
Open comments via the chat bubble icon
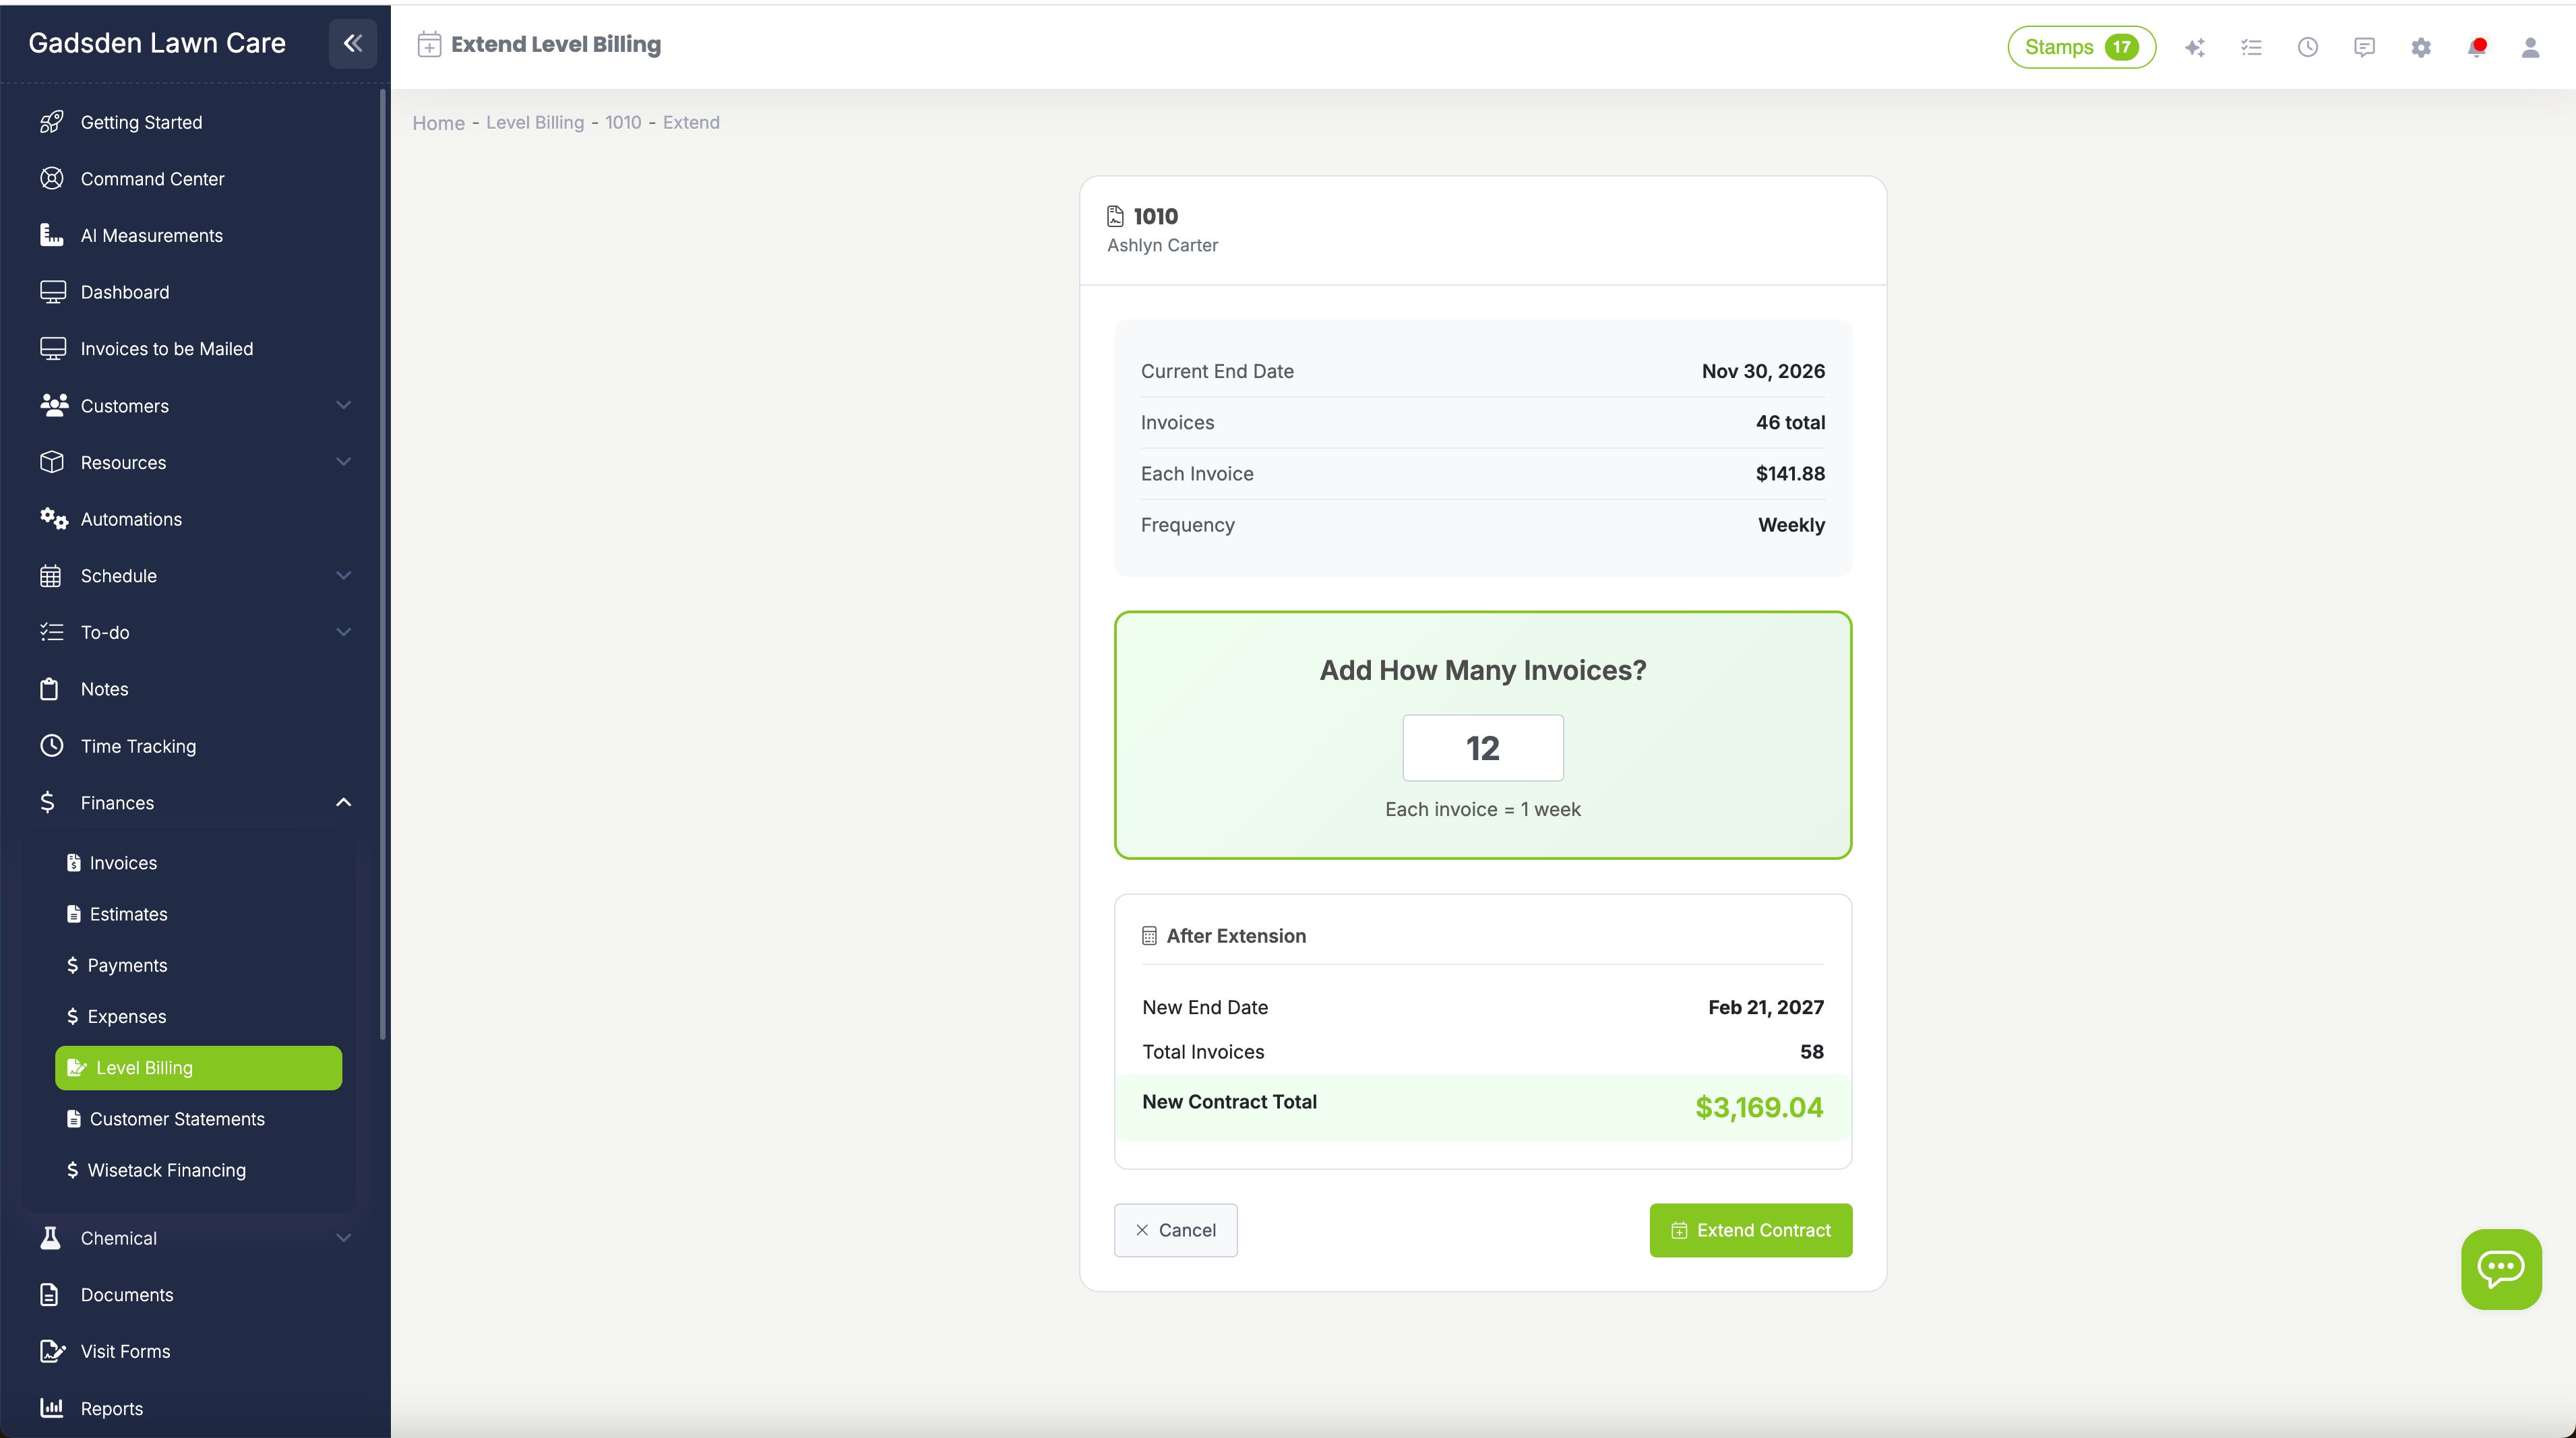click(2365, 47)
